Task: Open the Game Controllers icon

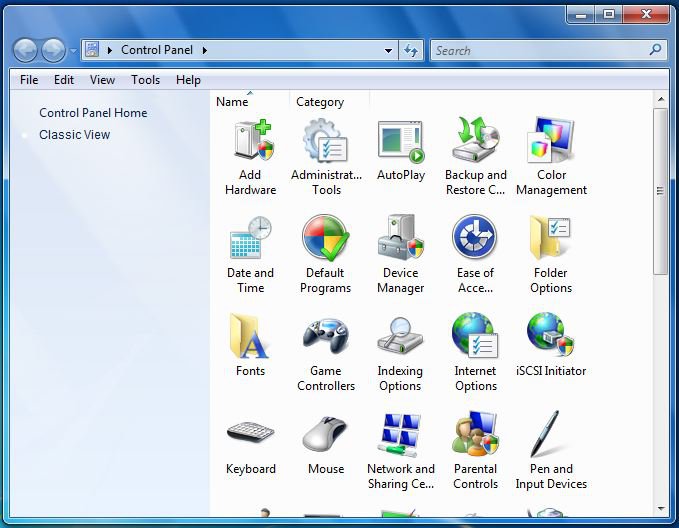Action: click(x=326, y=336)
